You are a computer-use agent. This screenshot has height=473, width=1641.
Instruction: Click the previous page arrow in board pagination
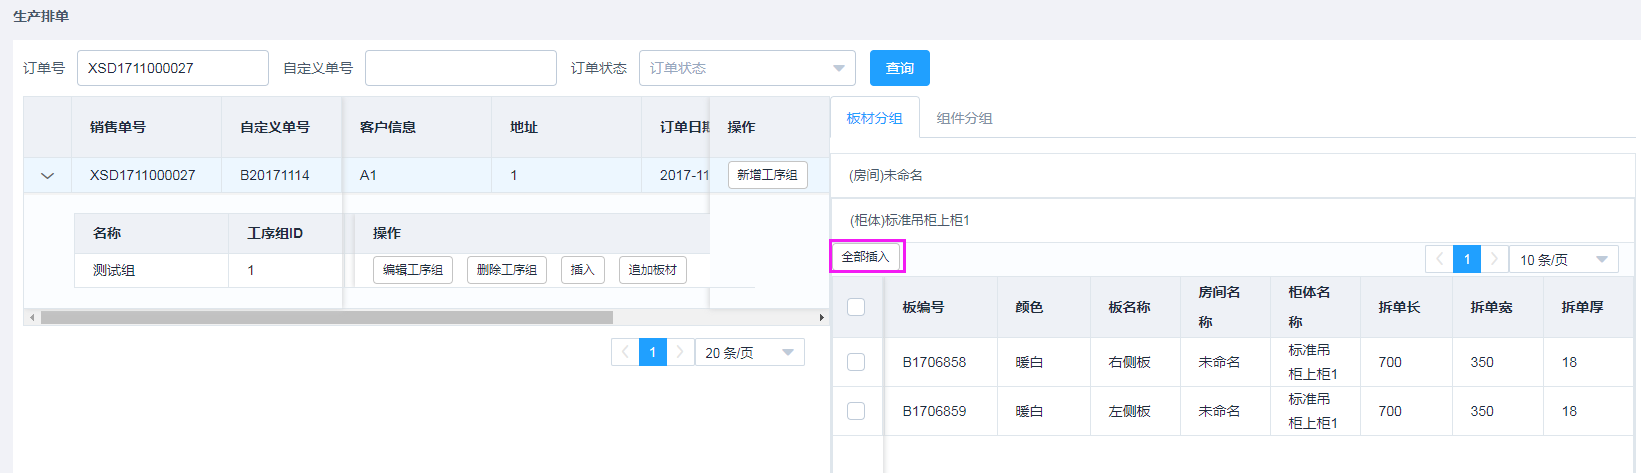point(1439,259)
